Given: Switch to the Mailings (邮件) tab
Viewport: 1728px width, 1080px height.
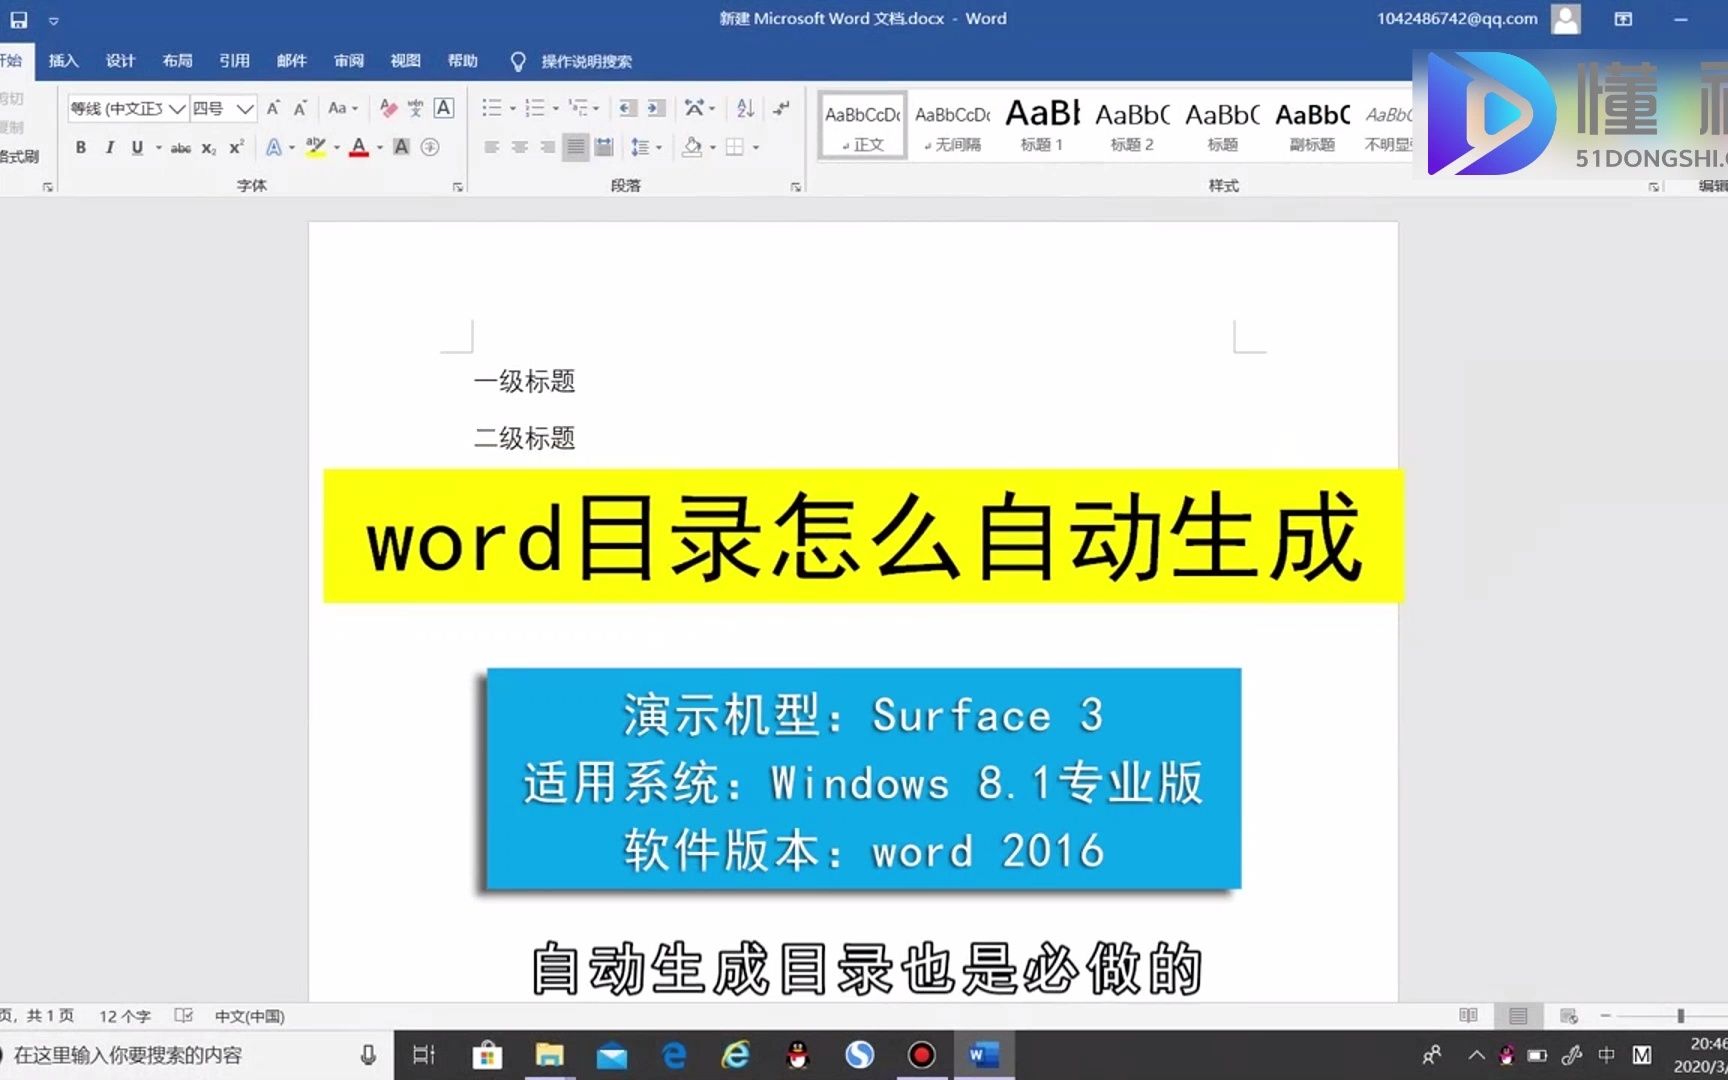Looking at the screenshot, I should (x=291, y=61).
